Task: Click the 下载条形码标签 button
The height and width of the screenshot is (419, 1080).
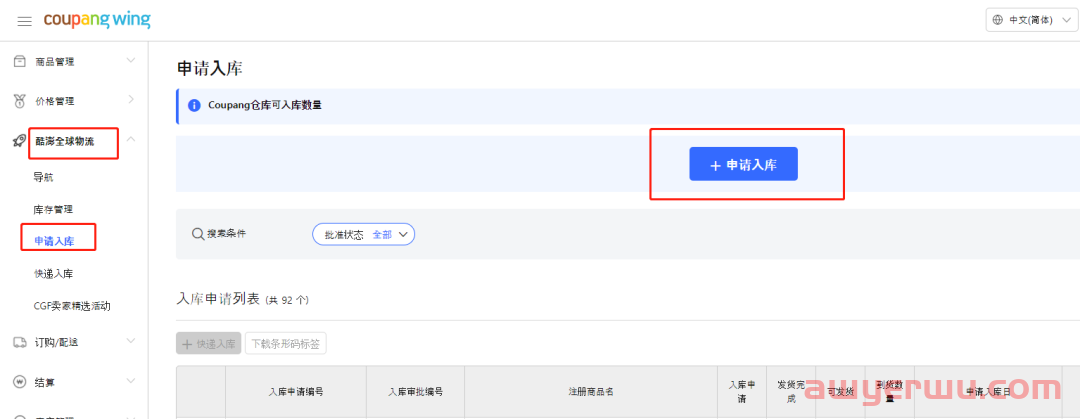Action: [x=286, y=344]
